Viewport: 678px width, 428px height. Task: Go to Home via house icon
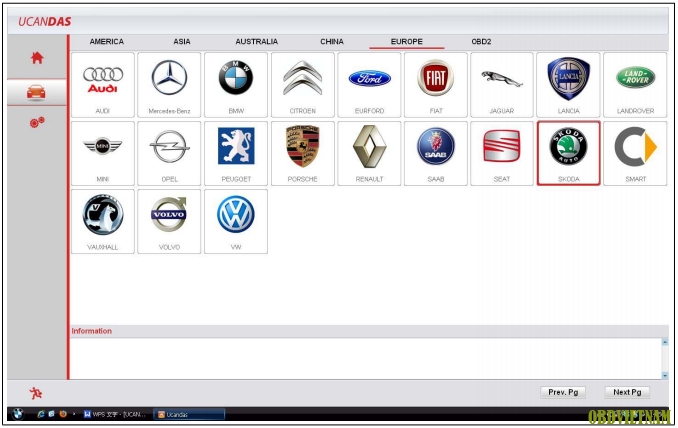37,57
